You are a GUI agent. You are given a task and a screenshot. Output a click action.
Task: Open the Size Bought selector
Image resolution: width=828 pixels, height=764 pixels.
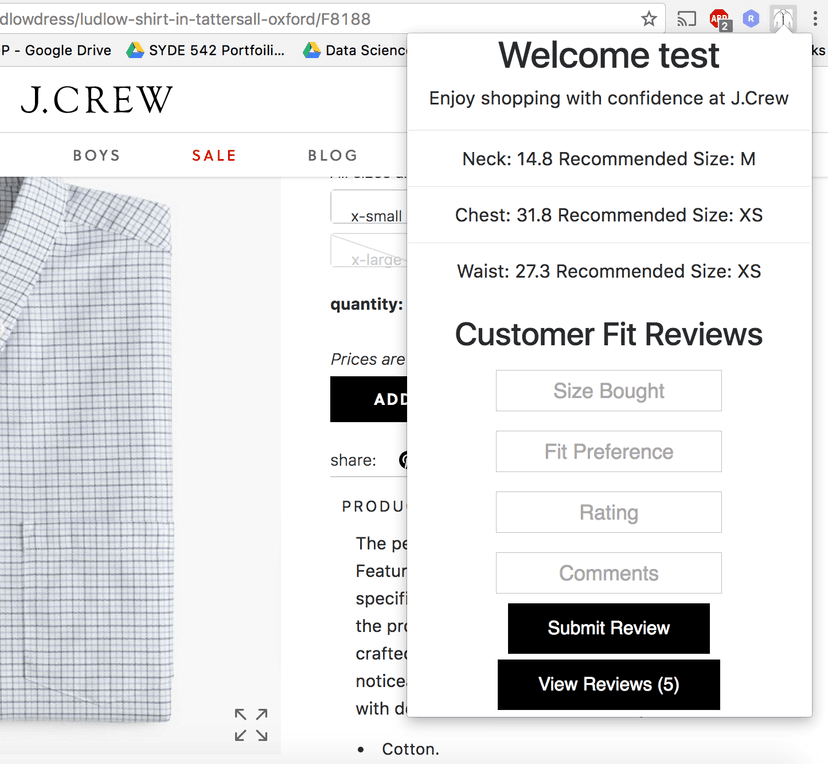[608, 390]
